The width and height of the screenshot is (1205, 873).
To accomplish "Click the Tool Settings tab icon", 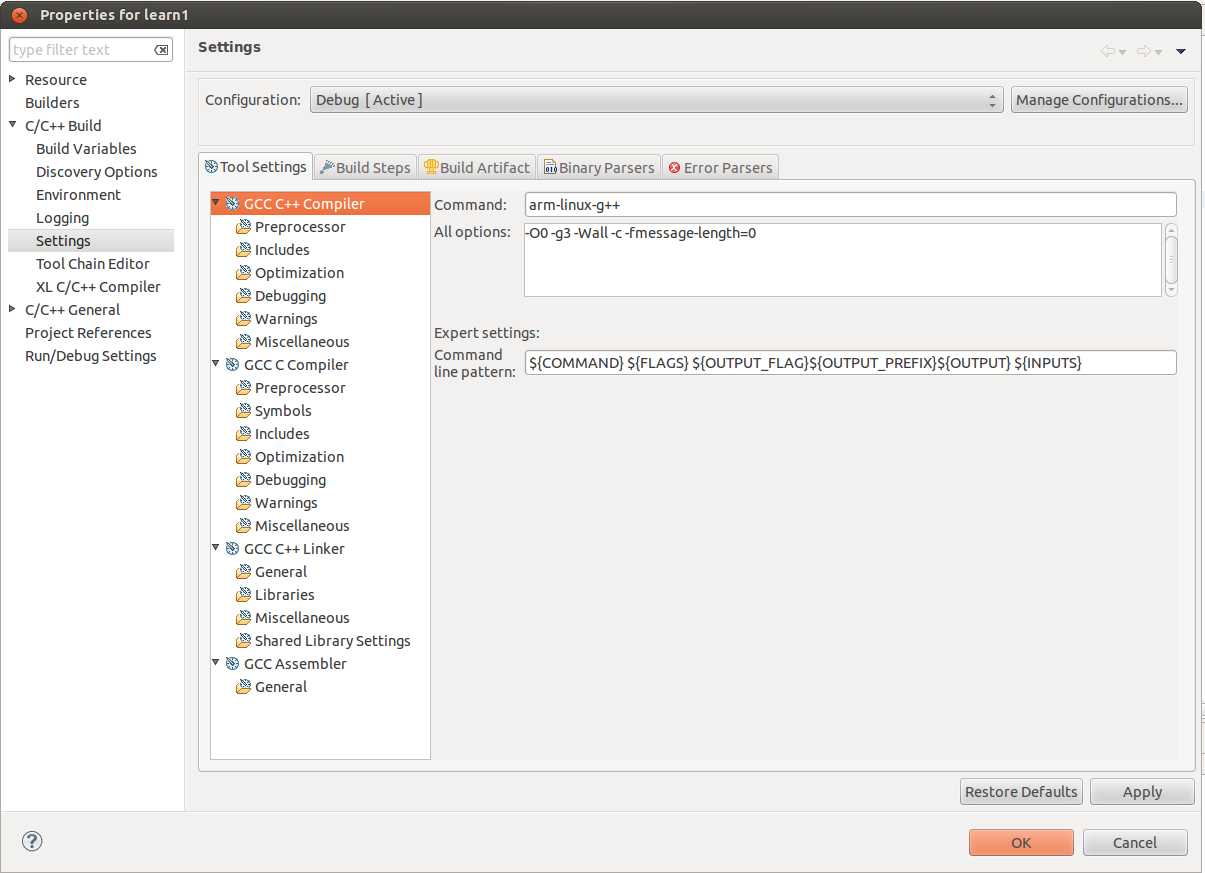I will tap(211, 167).
